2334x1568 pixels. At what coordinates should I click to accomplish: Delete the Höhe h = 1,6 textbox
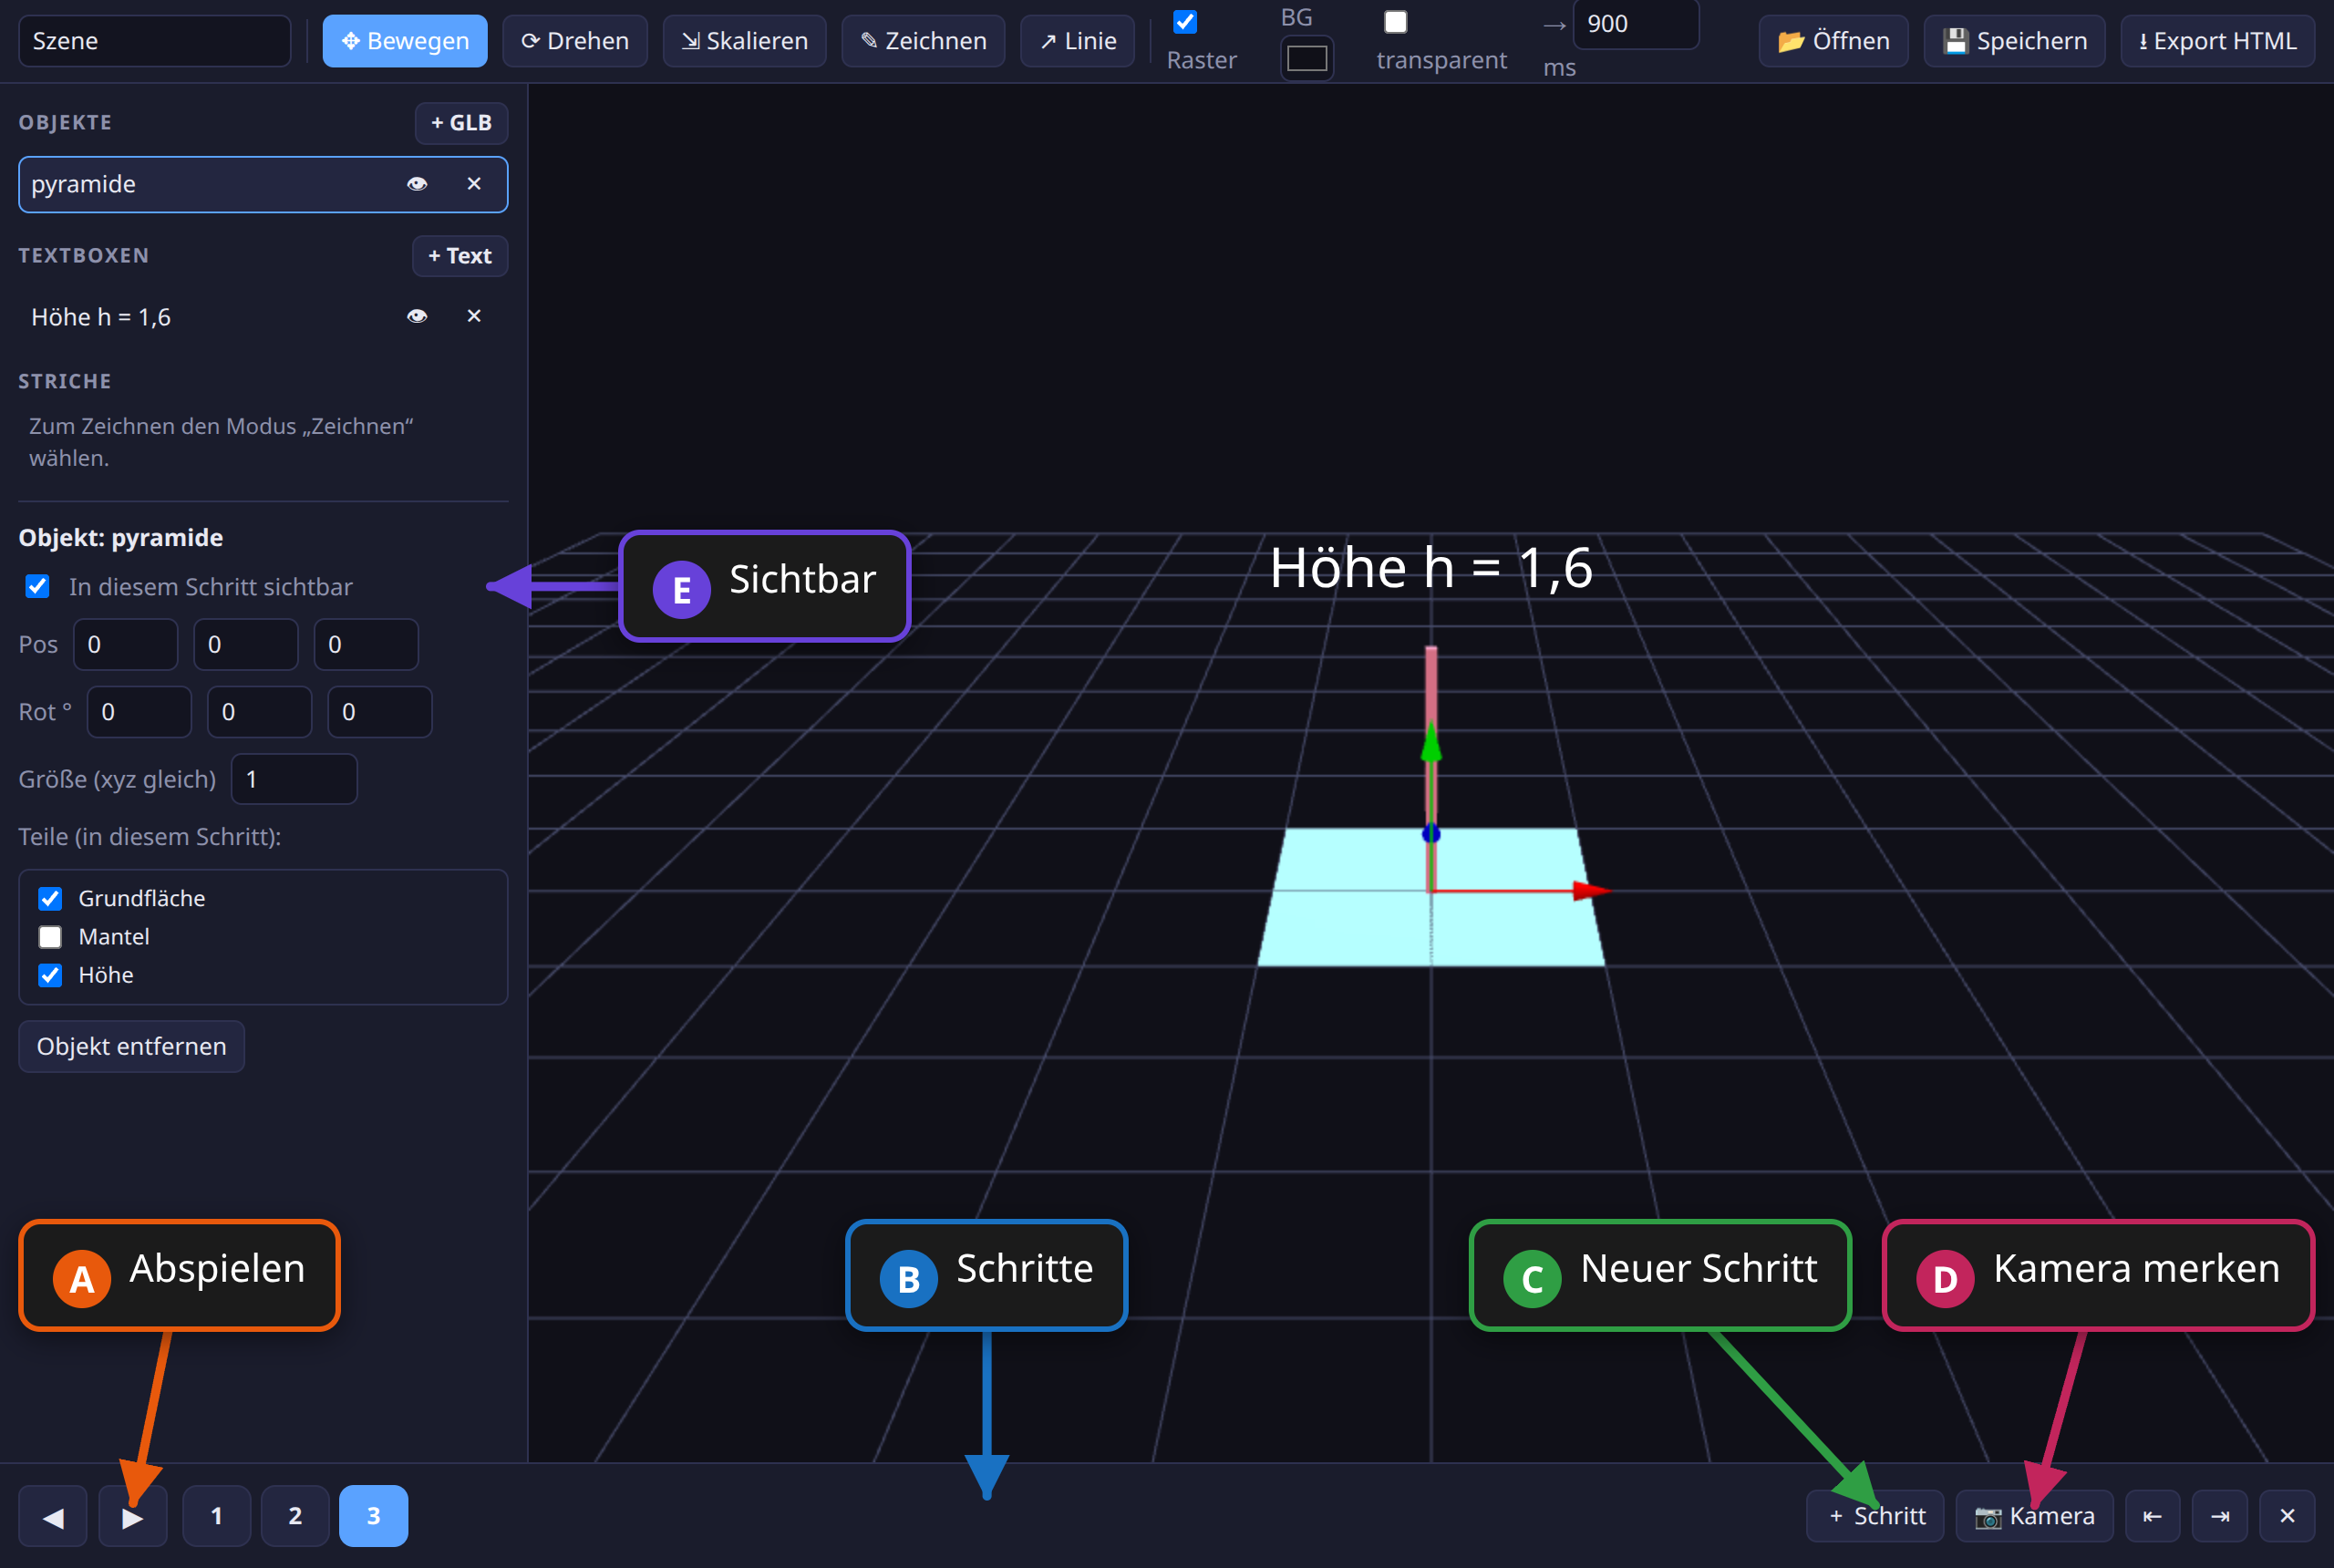(474, 316)
